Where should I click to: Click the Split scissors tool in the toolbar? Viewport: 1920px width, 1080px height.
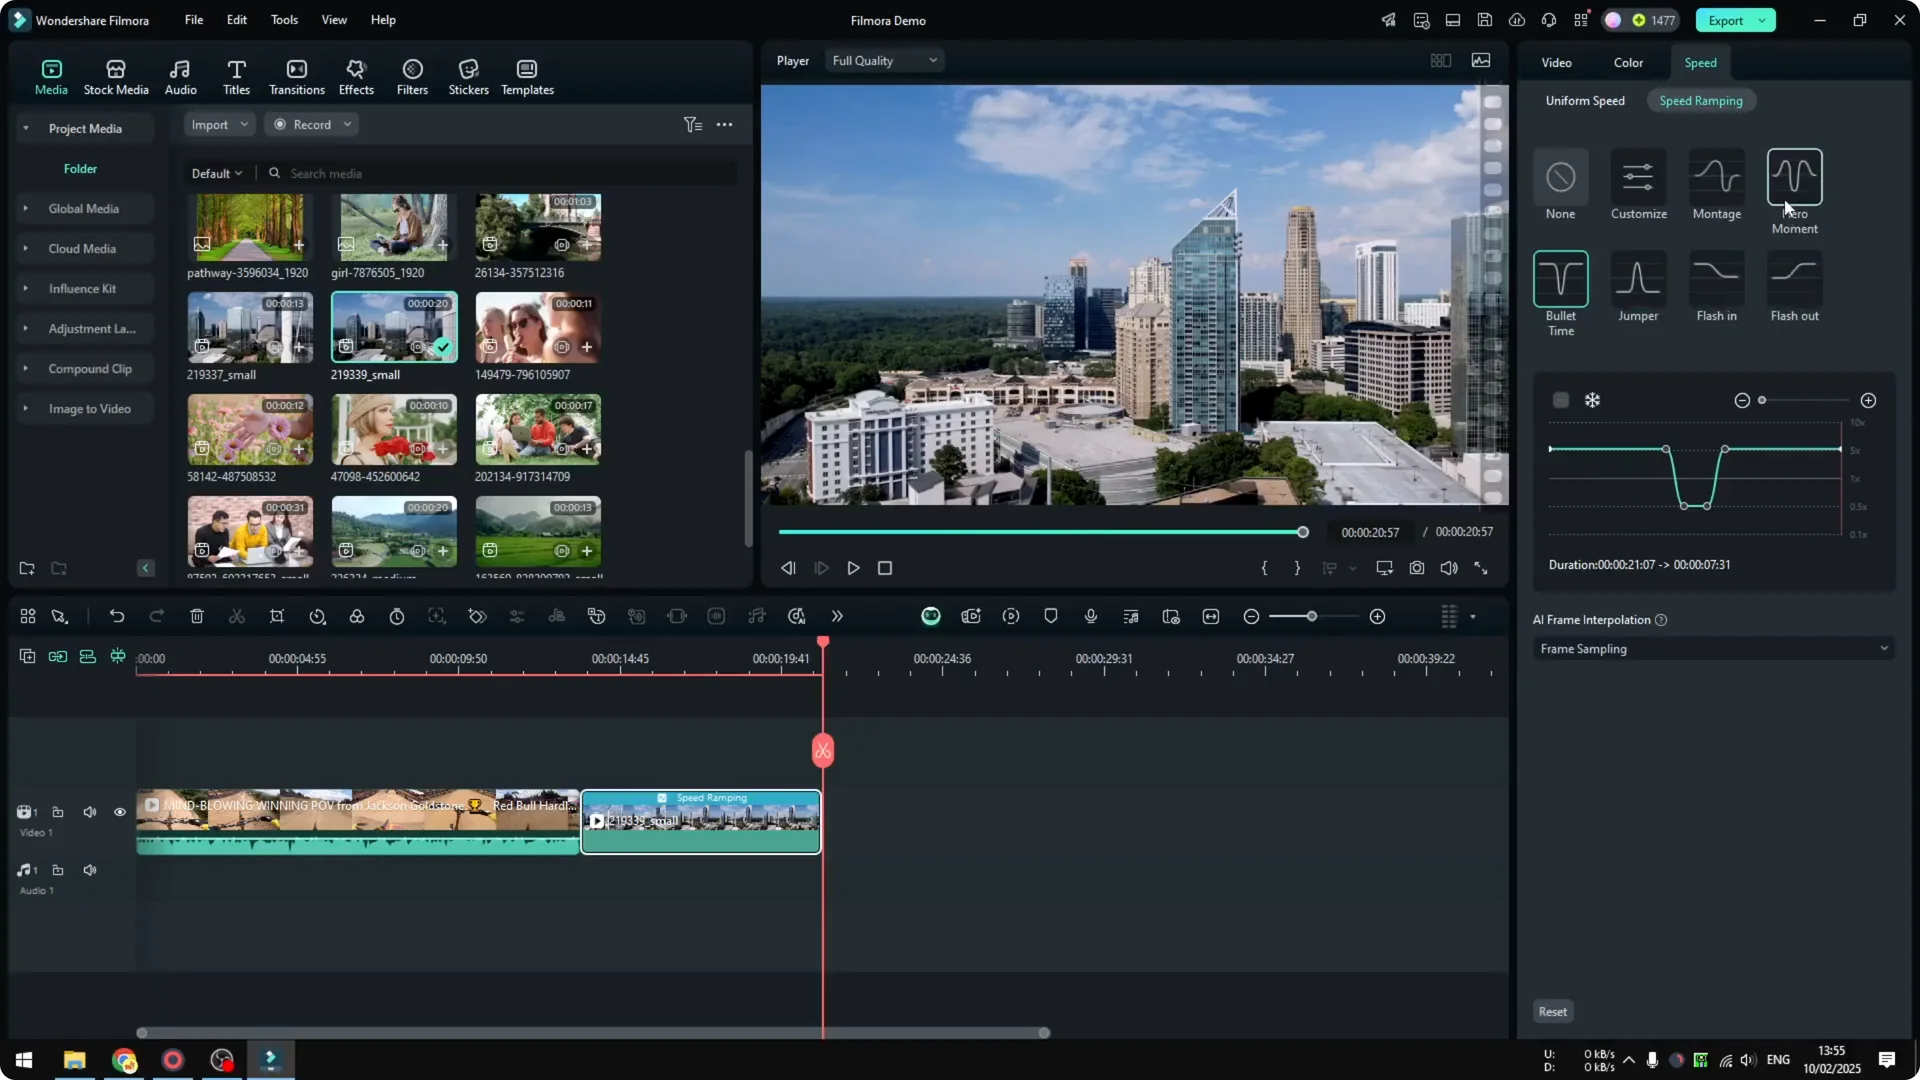pyautogui.click(x=237, y=616)
